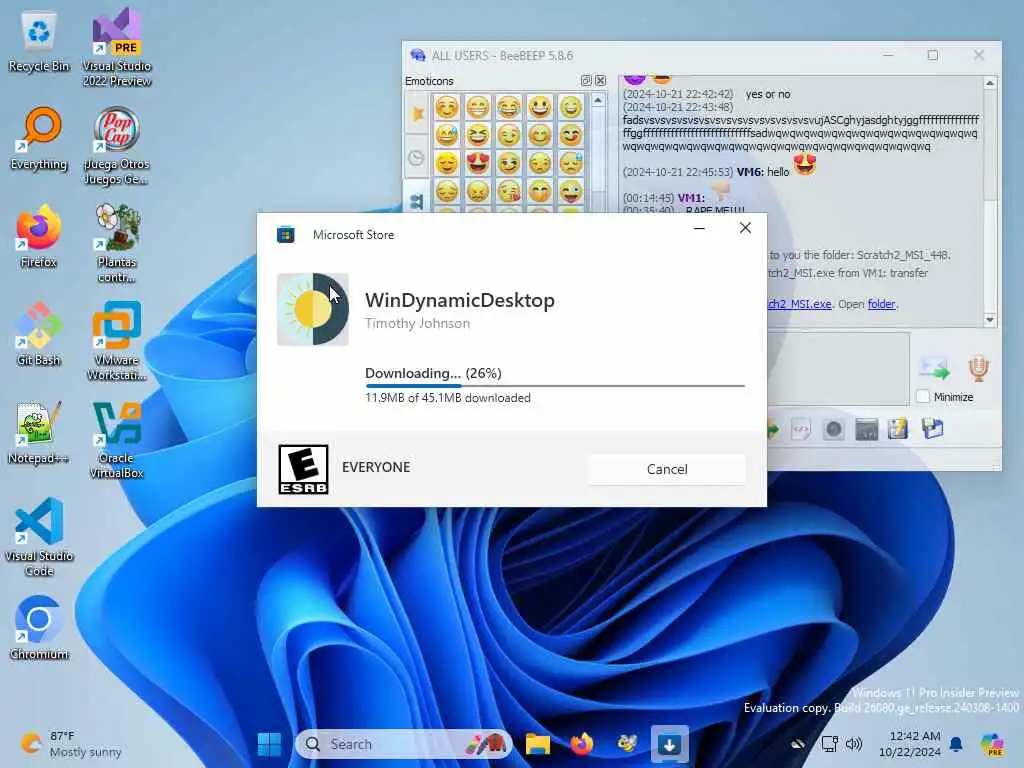The image size is (1024, 768).
Task: Open the 'folder' link in BeeBEEP chat
Action: point(882,304)
